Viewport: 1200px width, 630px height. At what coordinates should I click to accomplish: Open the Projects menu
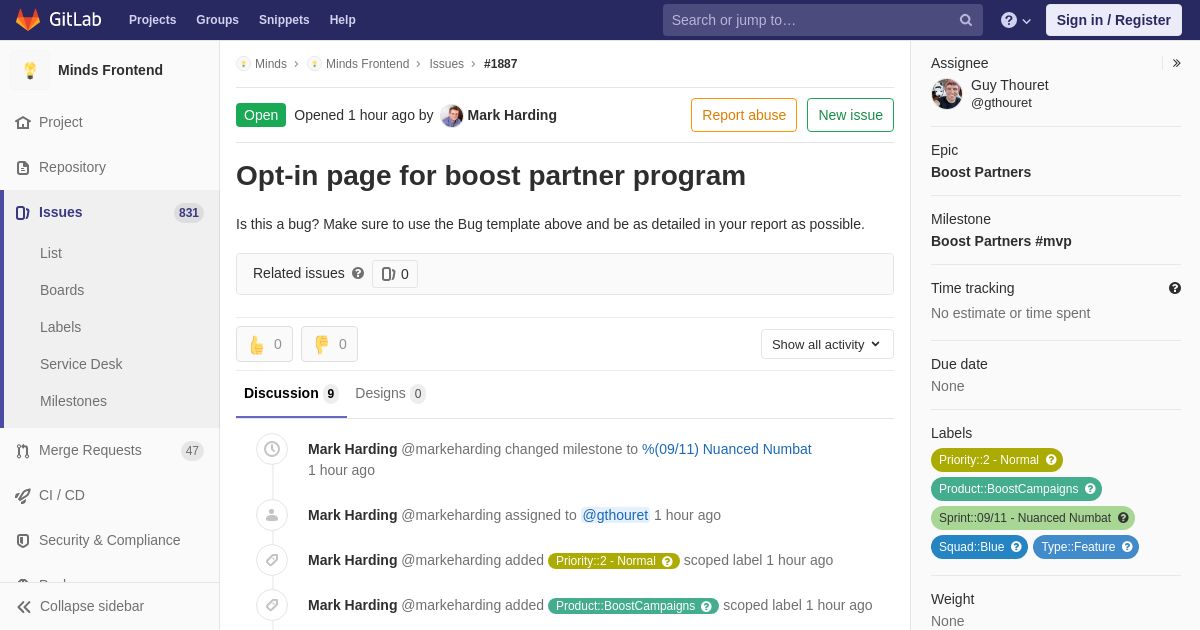click(x=152, y=20)
